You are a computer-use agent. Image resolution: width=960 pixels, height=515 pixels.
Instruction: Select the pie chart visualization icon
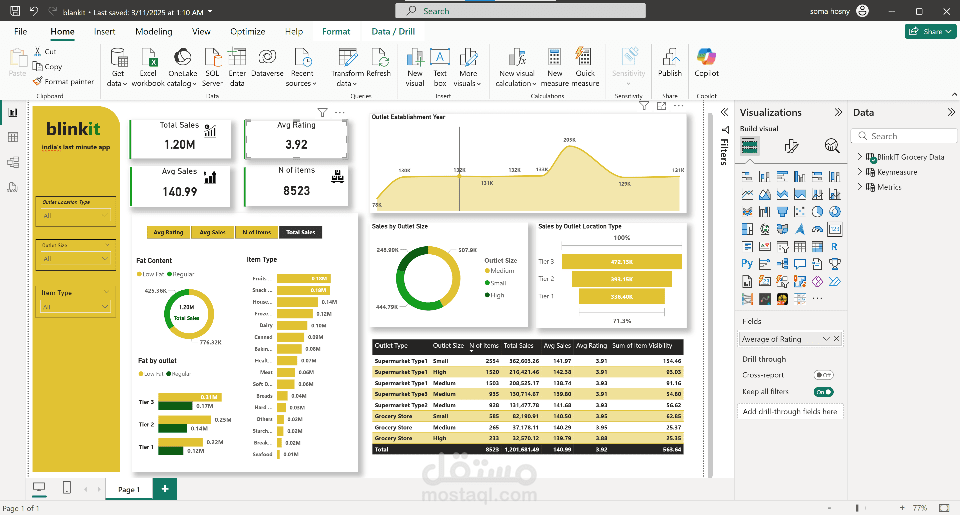817,212
